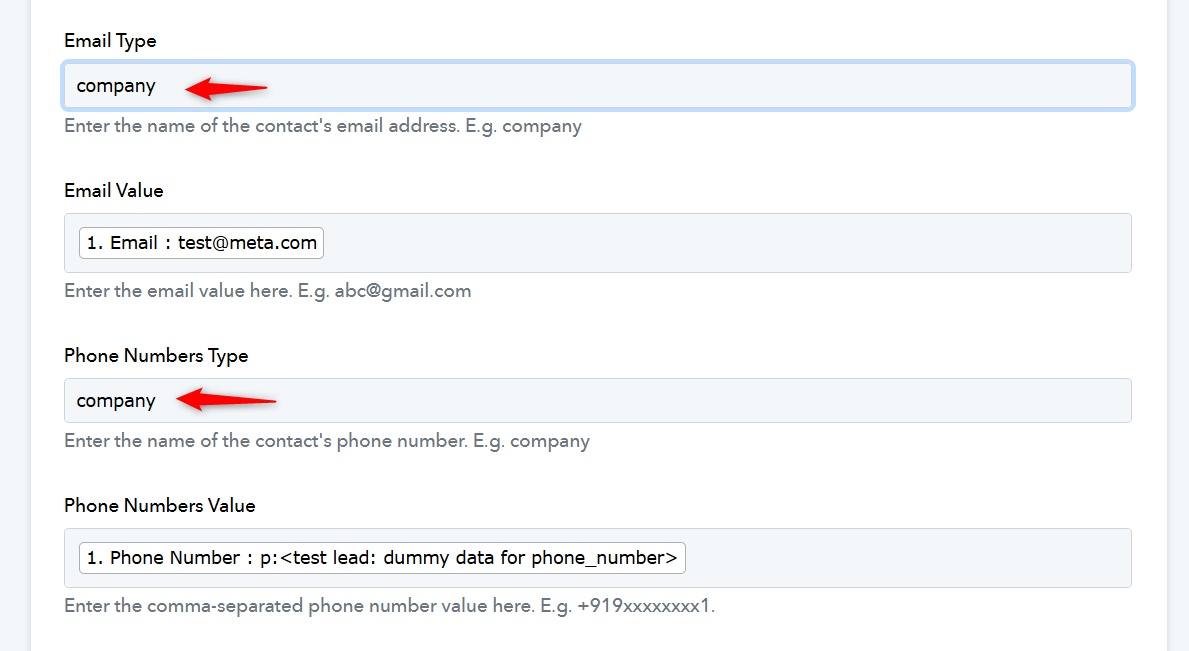This screenshot has width=1189, height=651.
Task: Click into the Phone Numbers Type field
Action: [x=700, y=401]
